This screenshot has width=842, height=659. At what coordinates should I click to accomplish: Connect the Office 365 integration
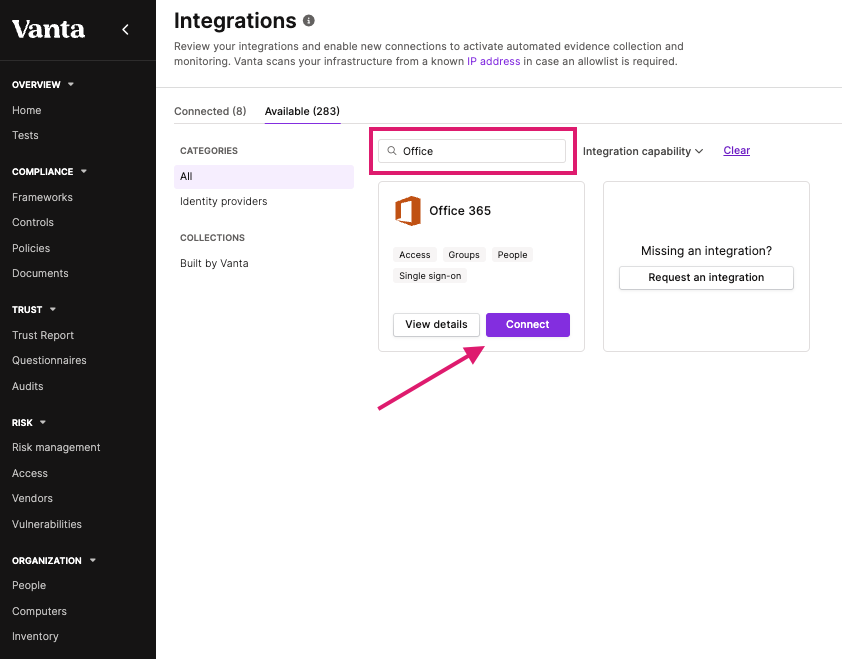528,325
